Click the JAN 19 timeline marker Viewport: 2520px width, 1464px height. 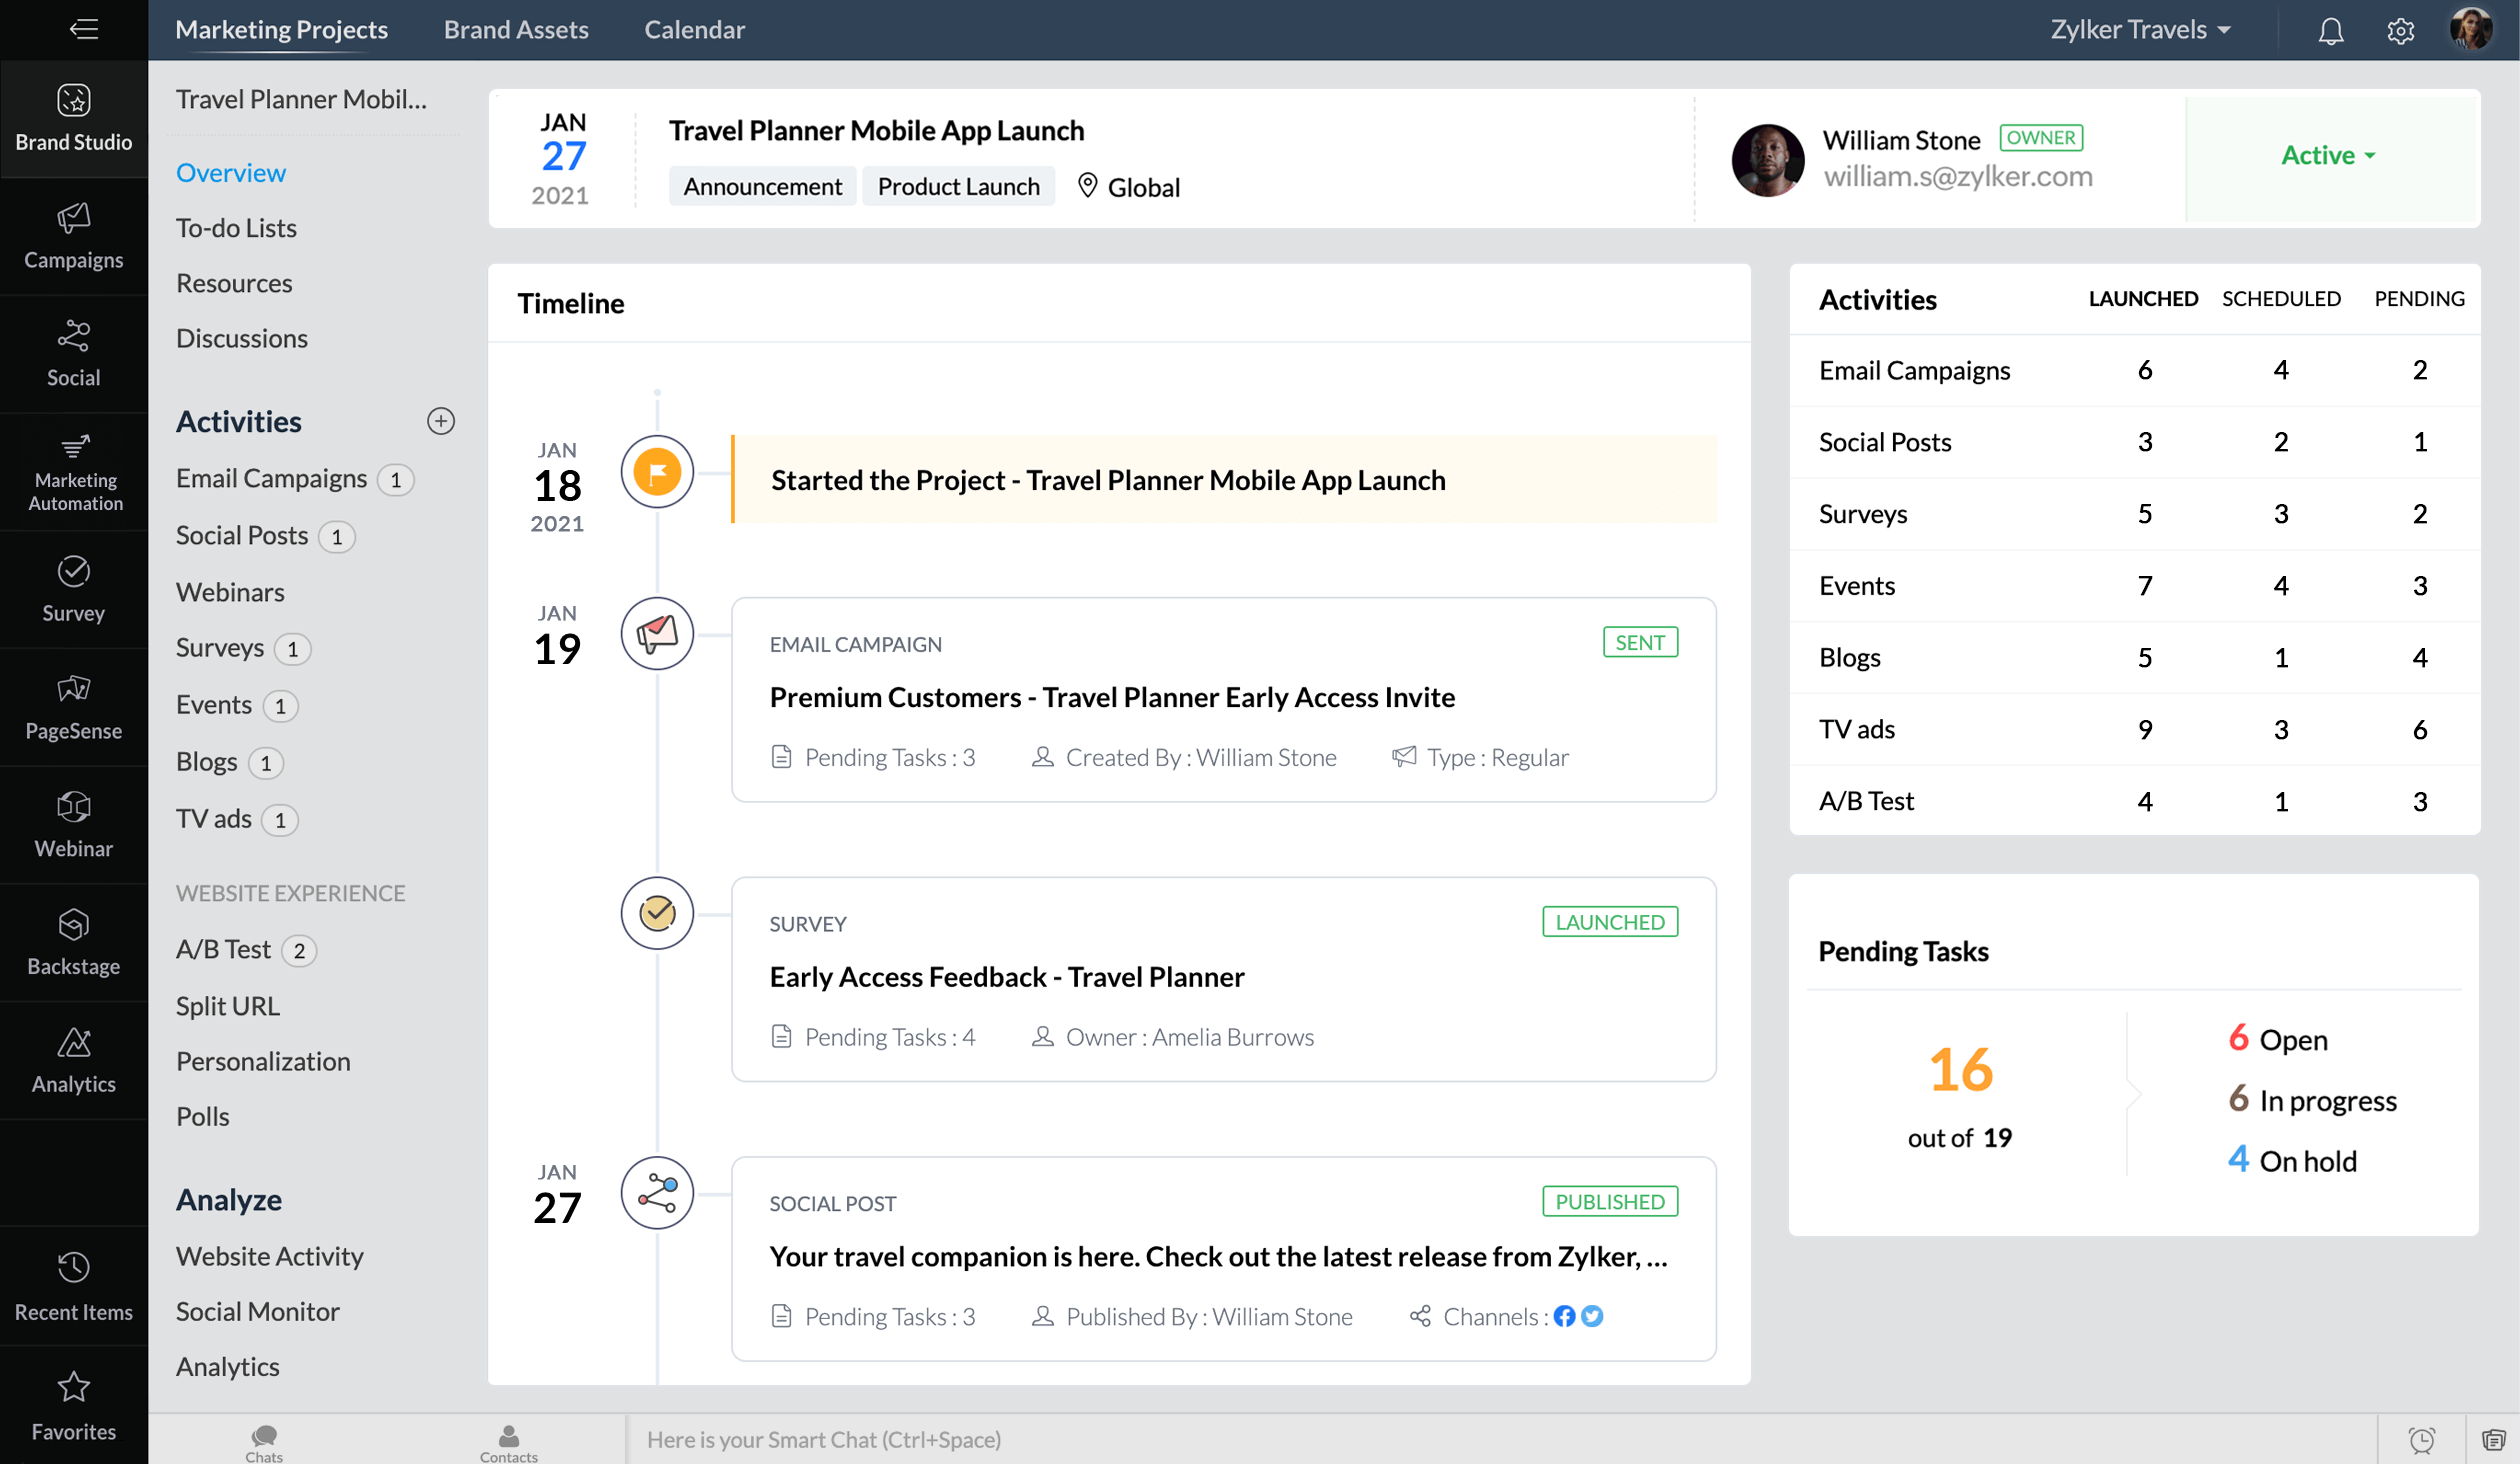click(657, 633)
